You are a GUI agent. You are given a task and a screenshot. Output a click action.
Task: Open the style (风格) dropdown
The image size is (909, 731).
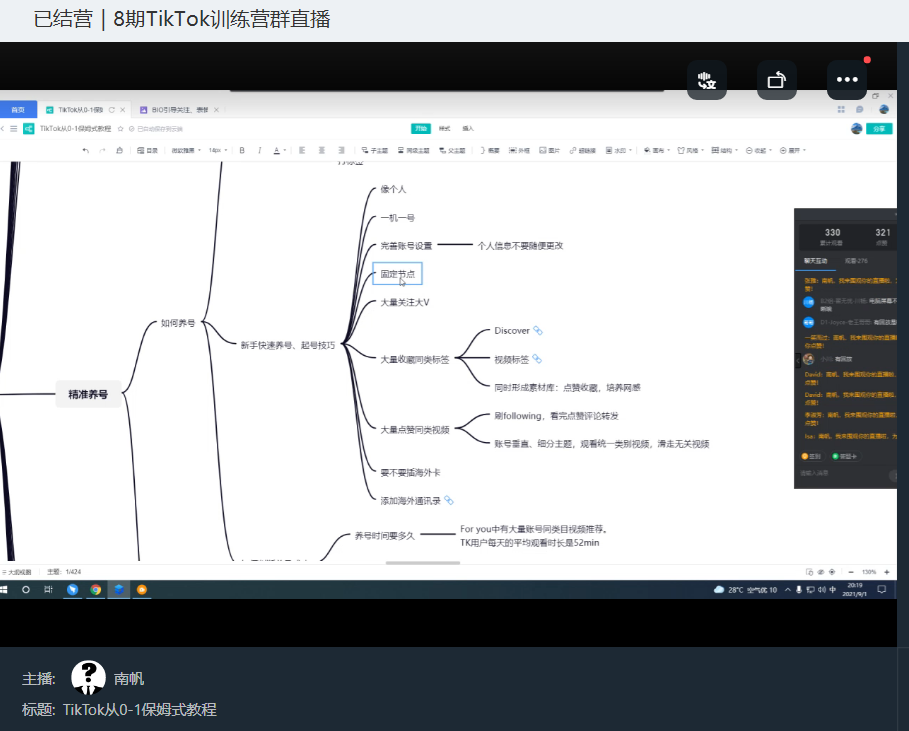690,150
